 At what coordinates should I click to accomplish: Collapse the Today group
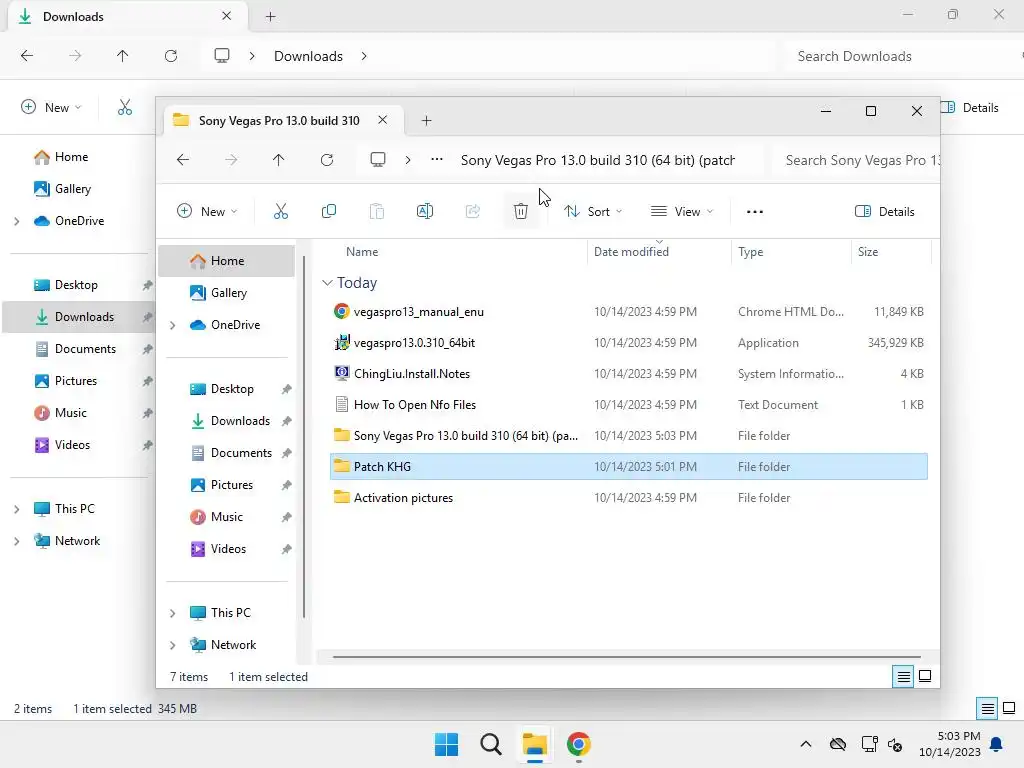click(x=327, y=283)
